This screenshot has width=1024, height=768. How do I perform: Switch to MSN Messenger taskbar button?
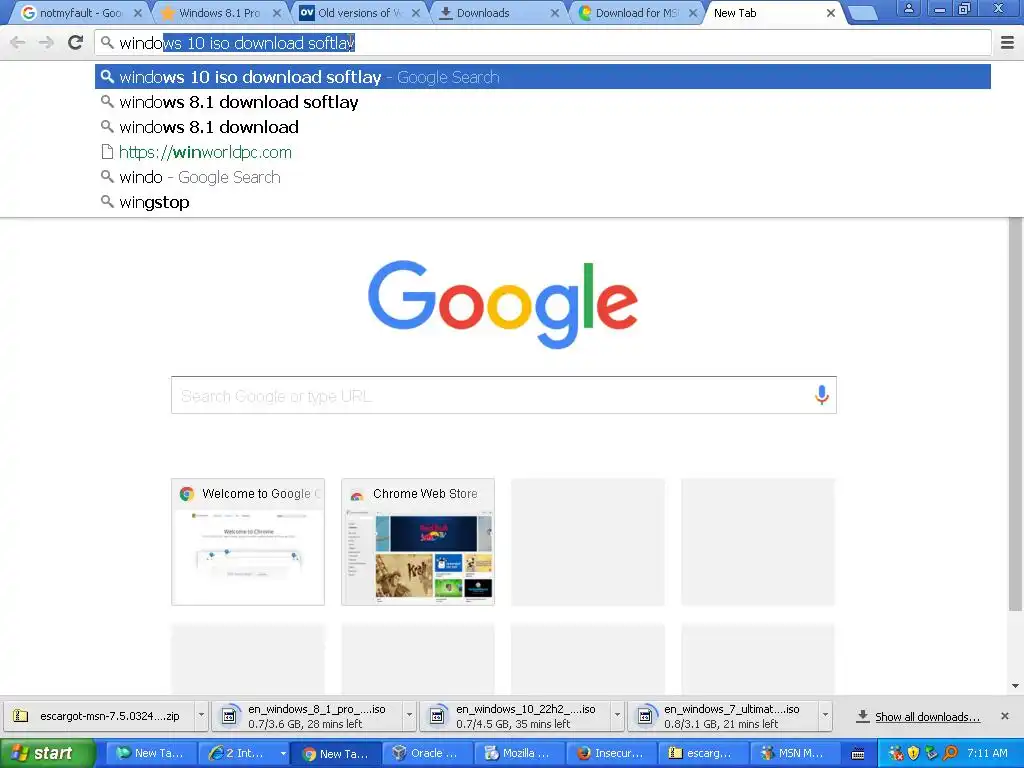click(x=797, y=754)
